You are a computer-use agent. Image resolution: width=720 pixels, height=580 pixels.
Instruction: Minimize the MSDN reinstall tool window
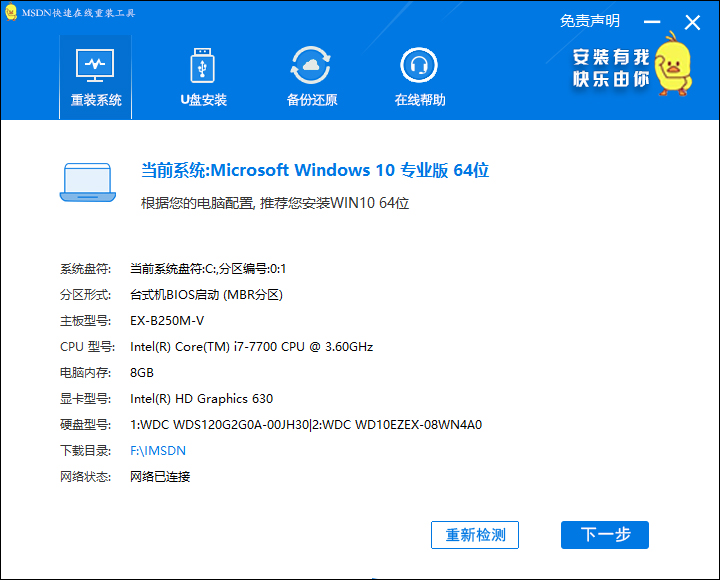652,22
